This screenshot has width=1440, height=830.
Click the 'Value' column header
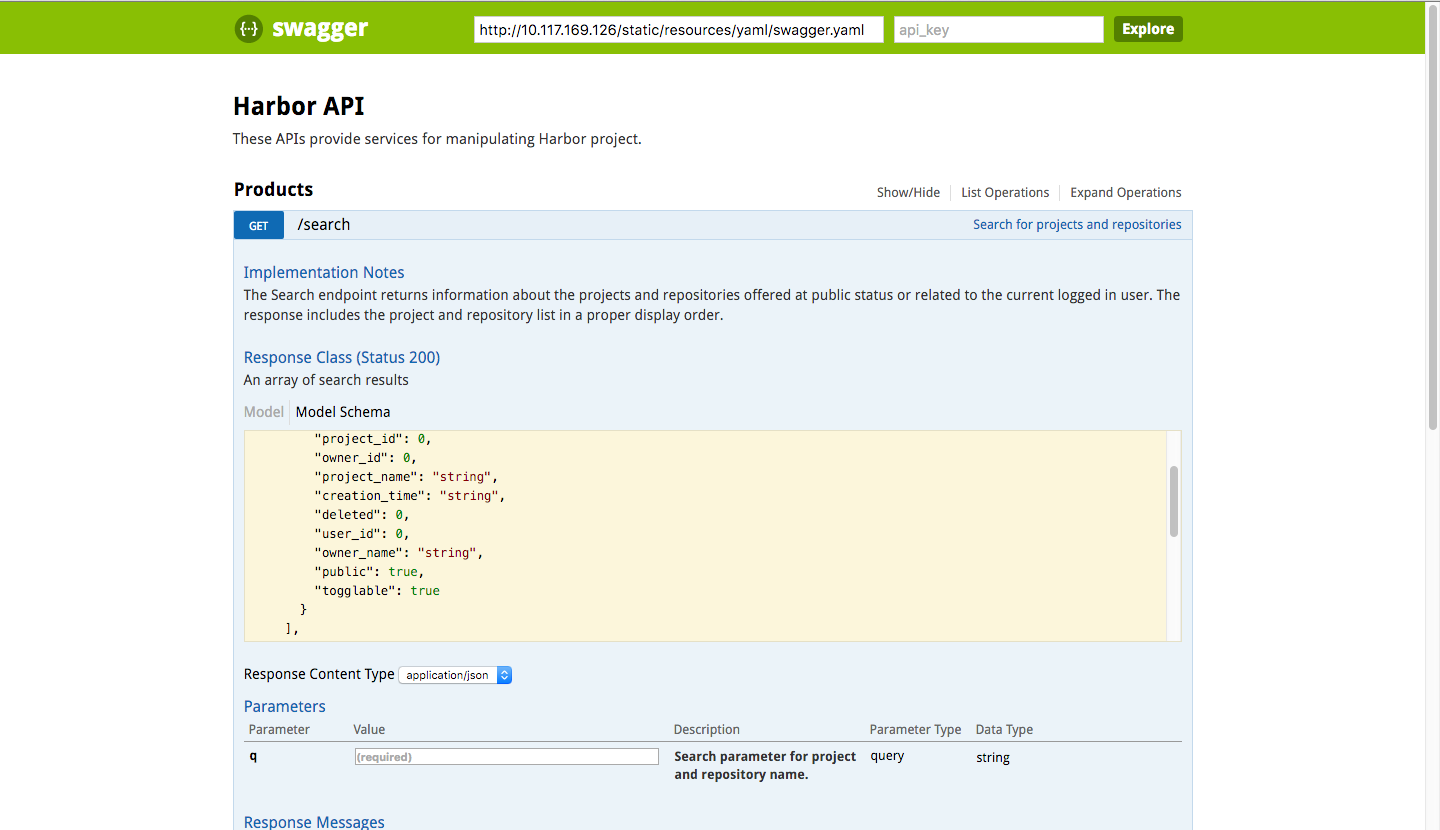point(369,729)
